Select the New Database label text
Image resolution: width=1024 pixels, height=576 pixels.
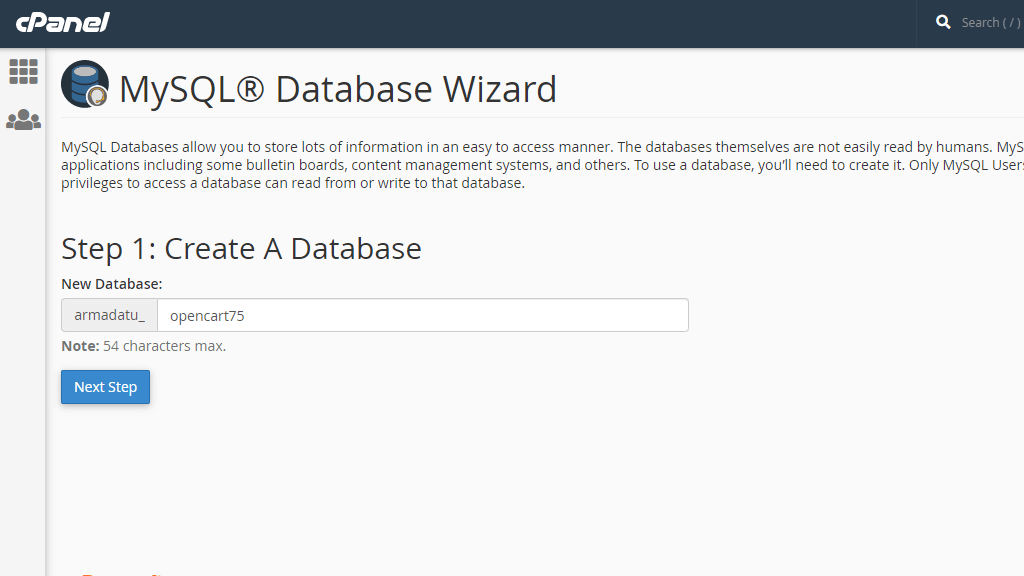111,283
